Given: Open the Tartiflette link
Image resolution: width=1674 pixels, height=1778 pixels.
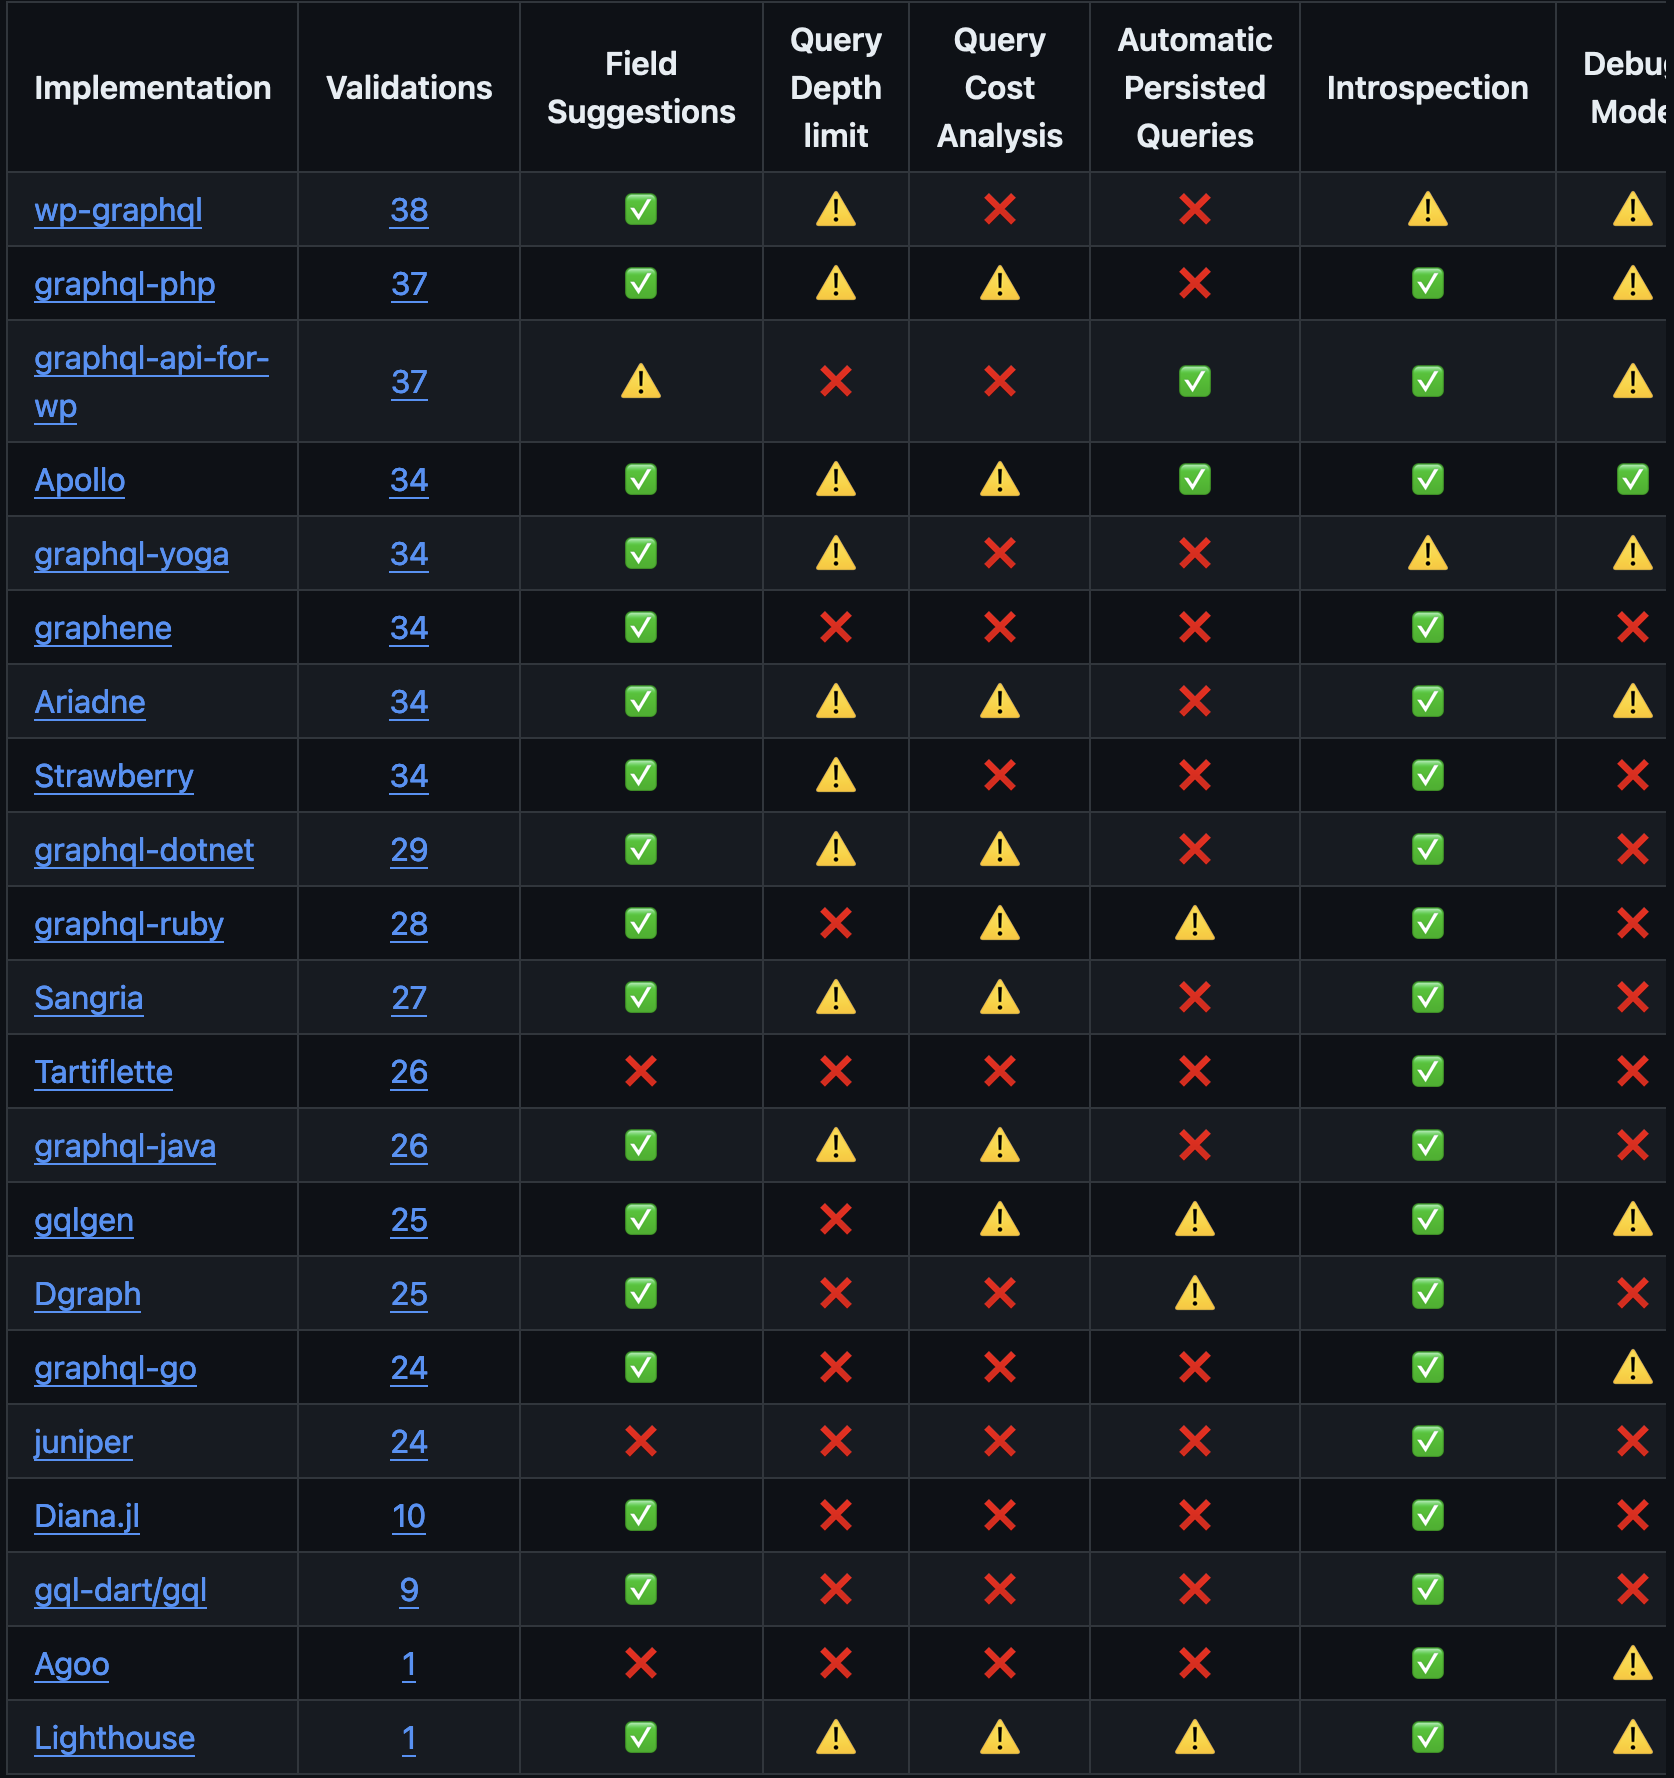Looking at the screenshot, I should pyautogui.click(x=103, y=1073).
